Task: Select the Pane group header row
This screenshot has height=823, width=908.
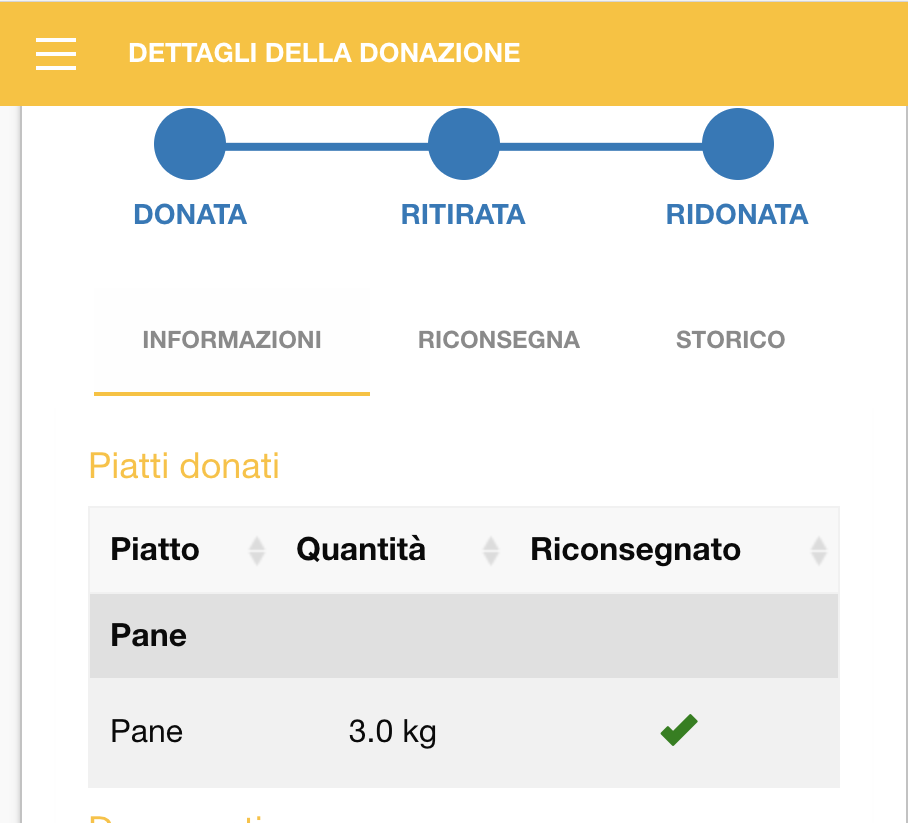Action: pyautogui.click(x=464, y=636)
